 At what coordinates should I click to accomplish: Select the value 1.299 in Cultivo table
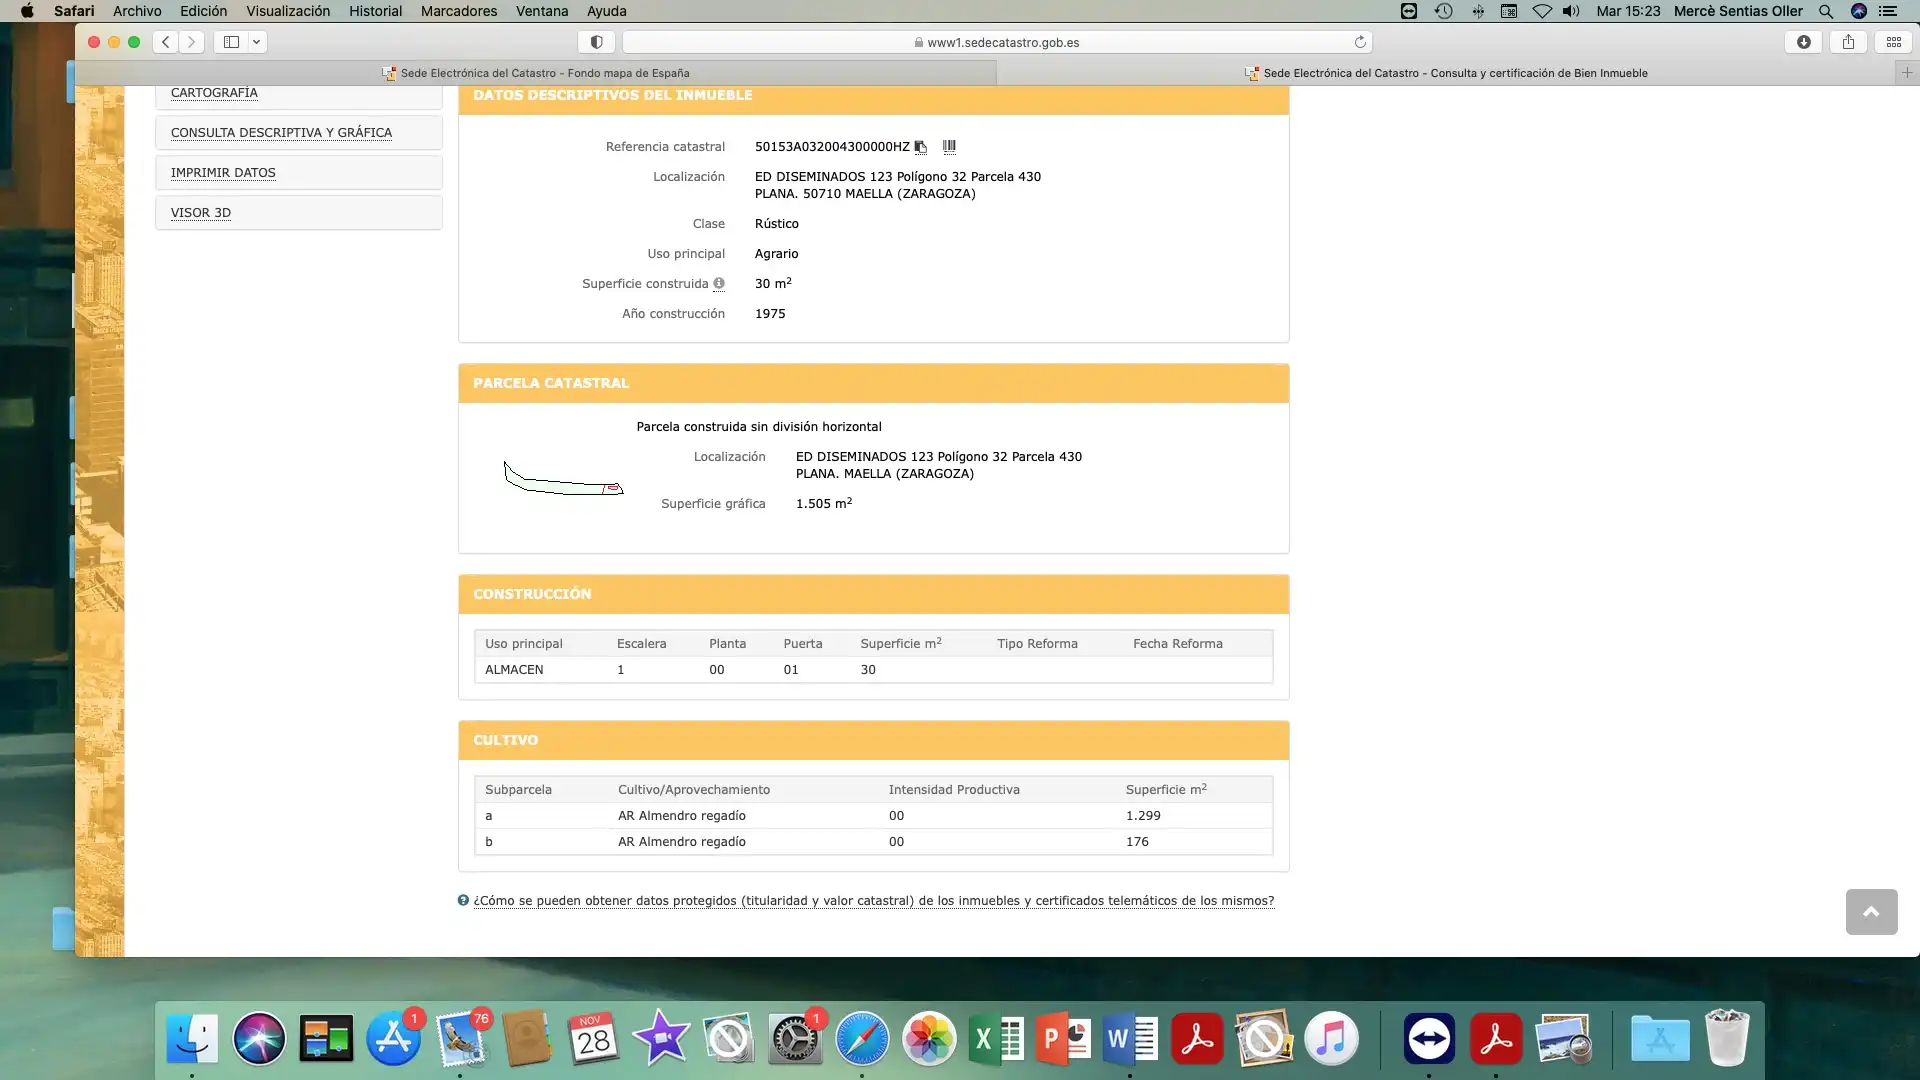[x=1143, y=816]
